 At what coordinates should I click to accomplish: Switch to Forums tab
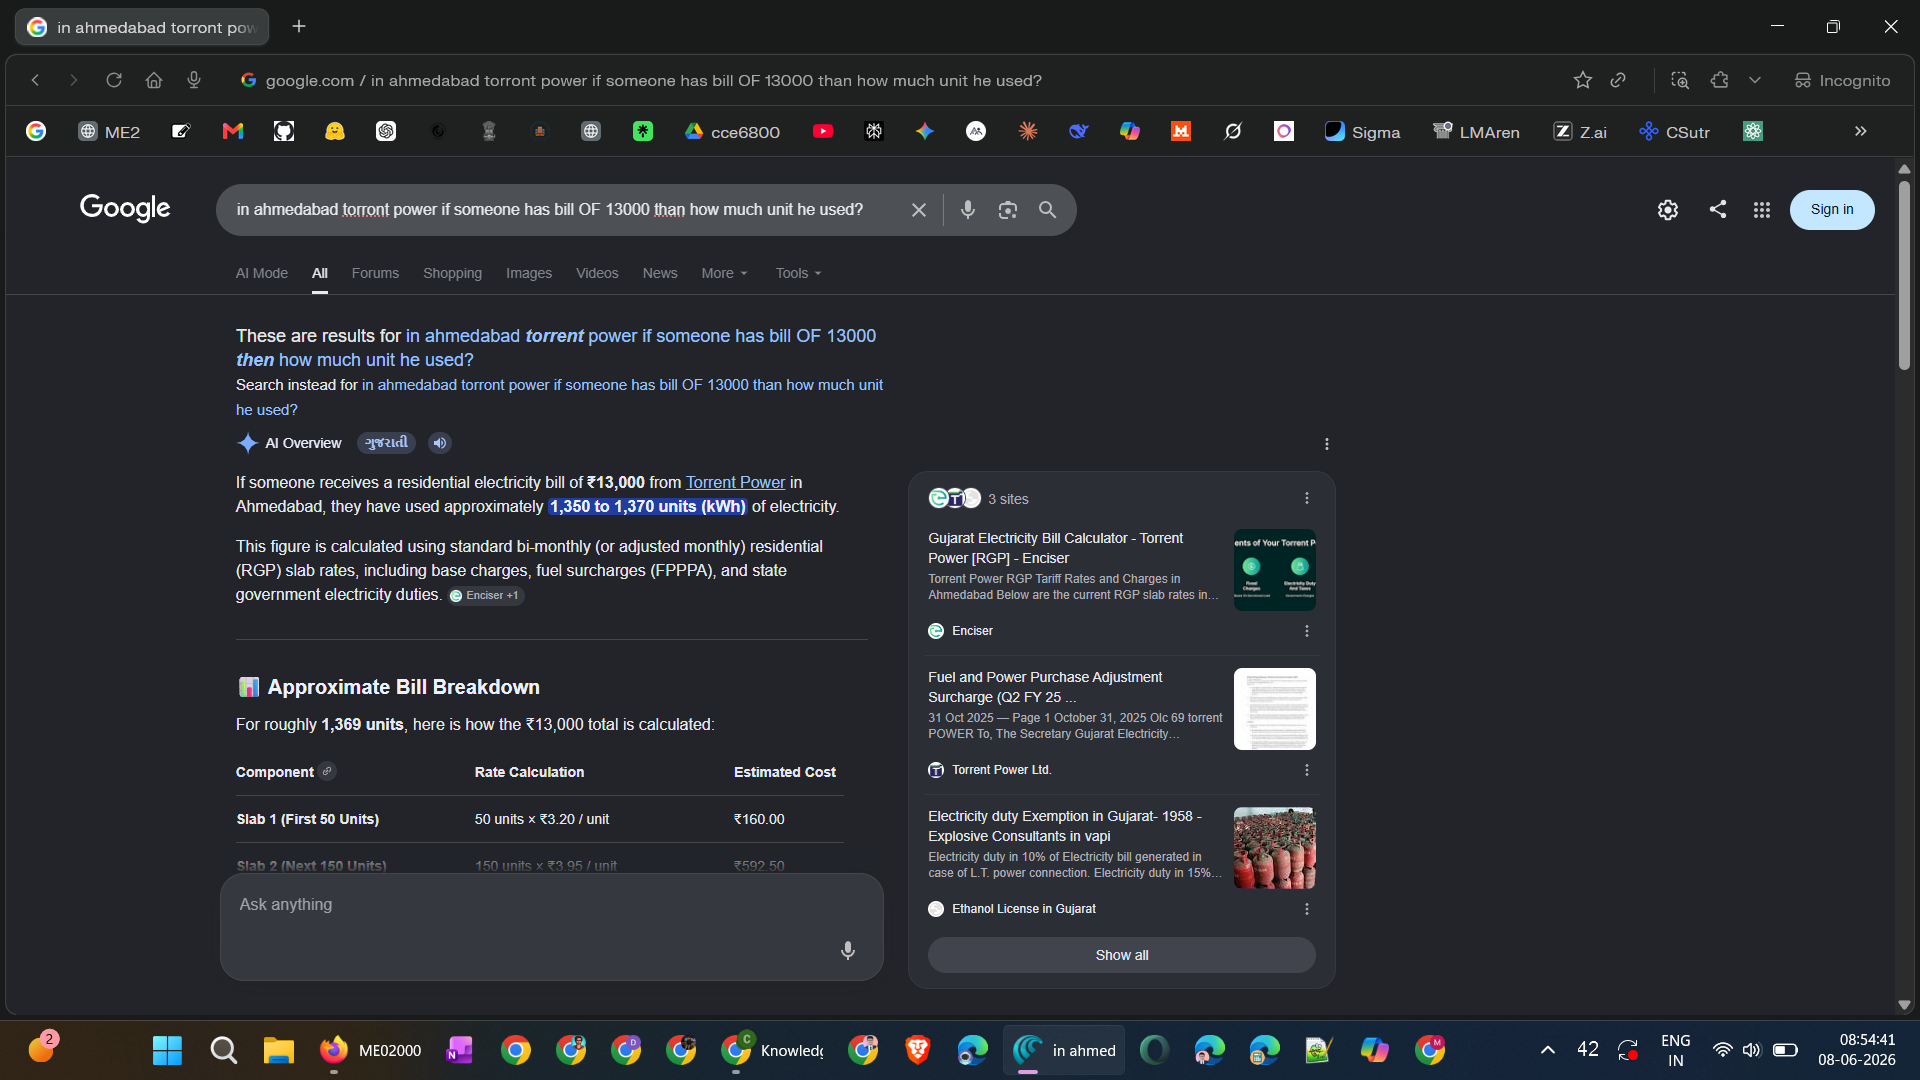[375, 273]
